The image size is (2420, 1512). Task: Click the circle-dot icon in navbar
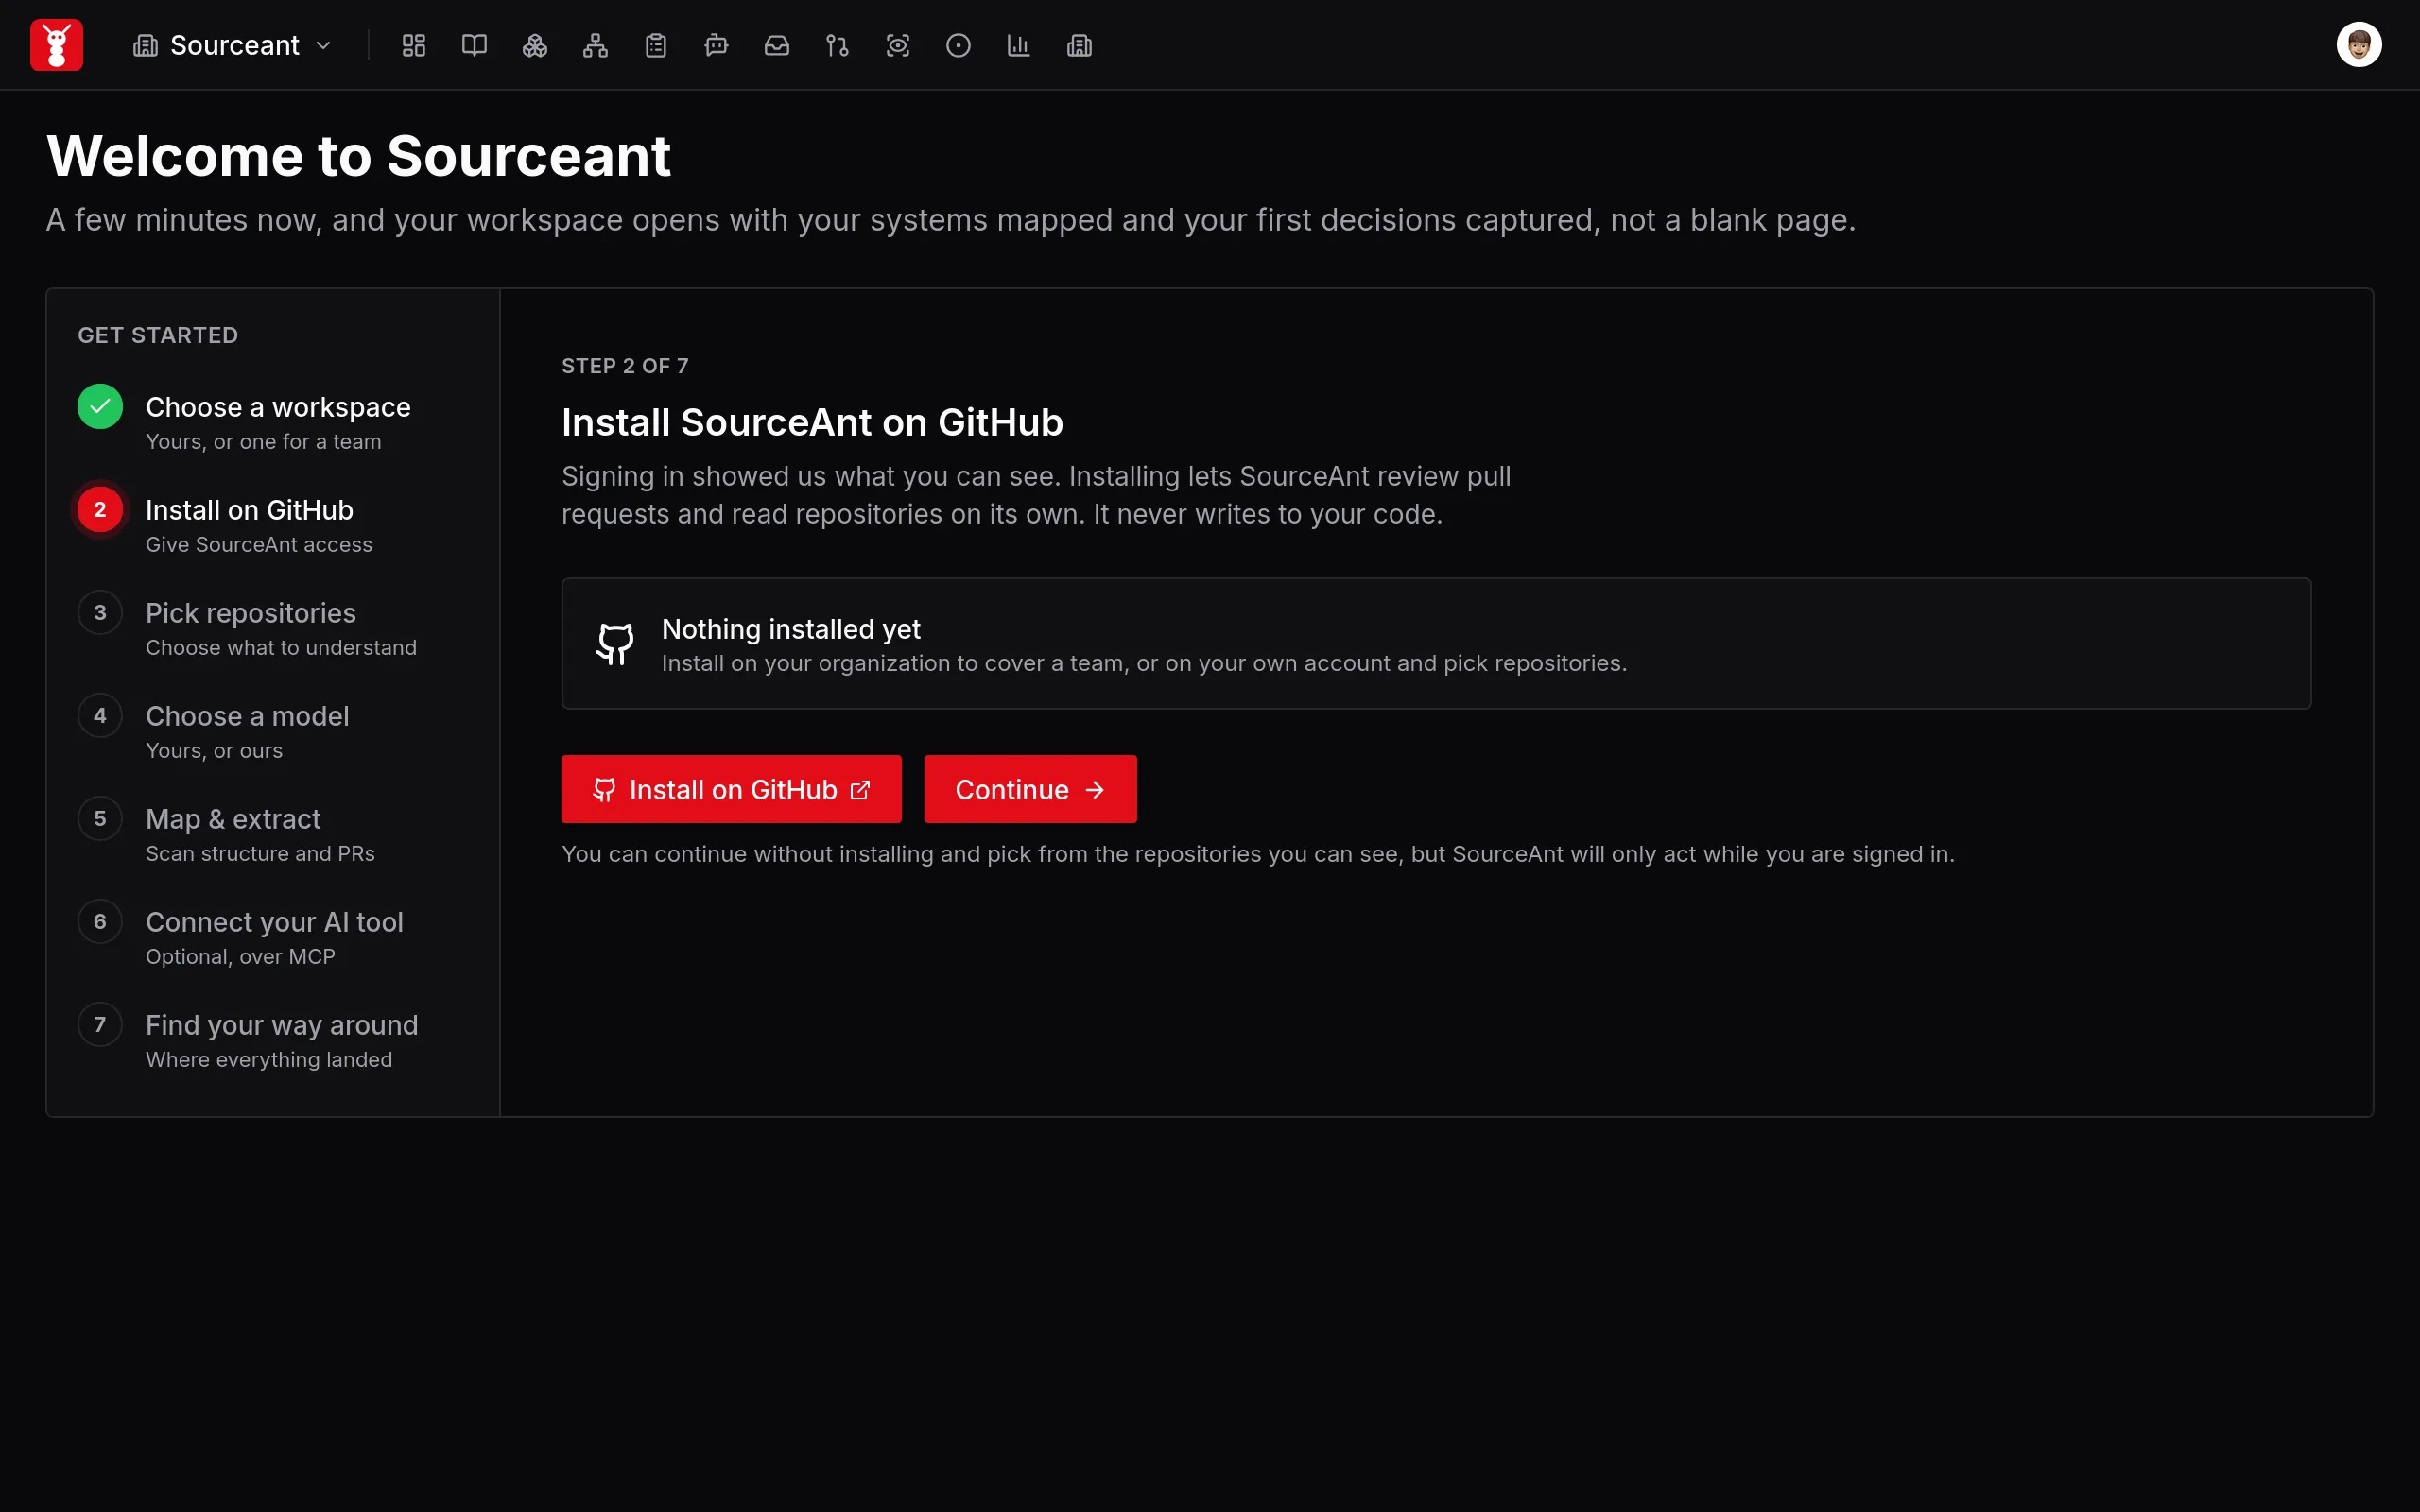pos(958,45)
